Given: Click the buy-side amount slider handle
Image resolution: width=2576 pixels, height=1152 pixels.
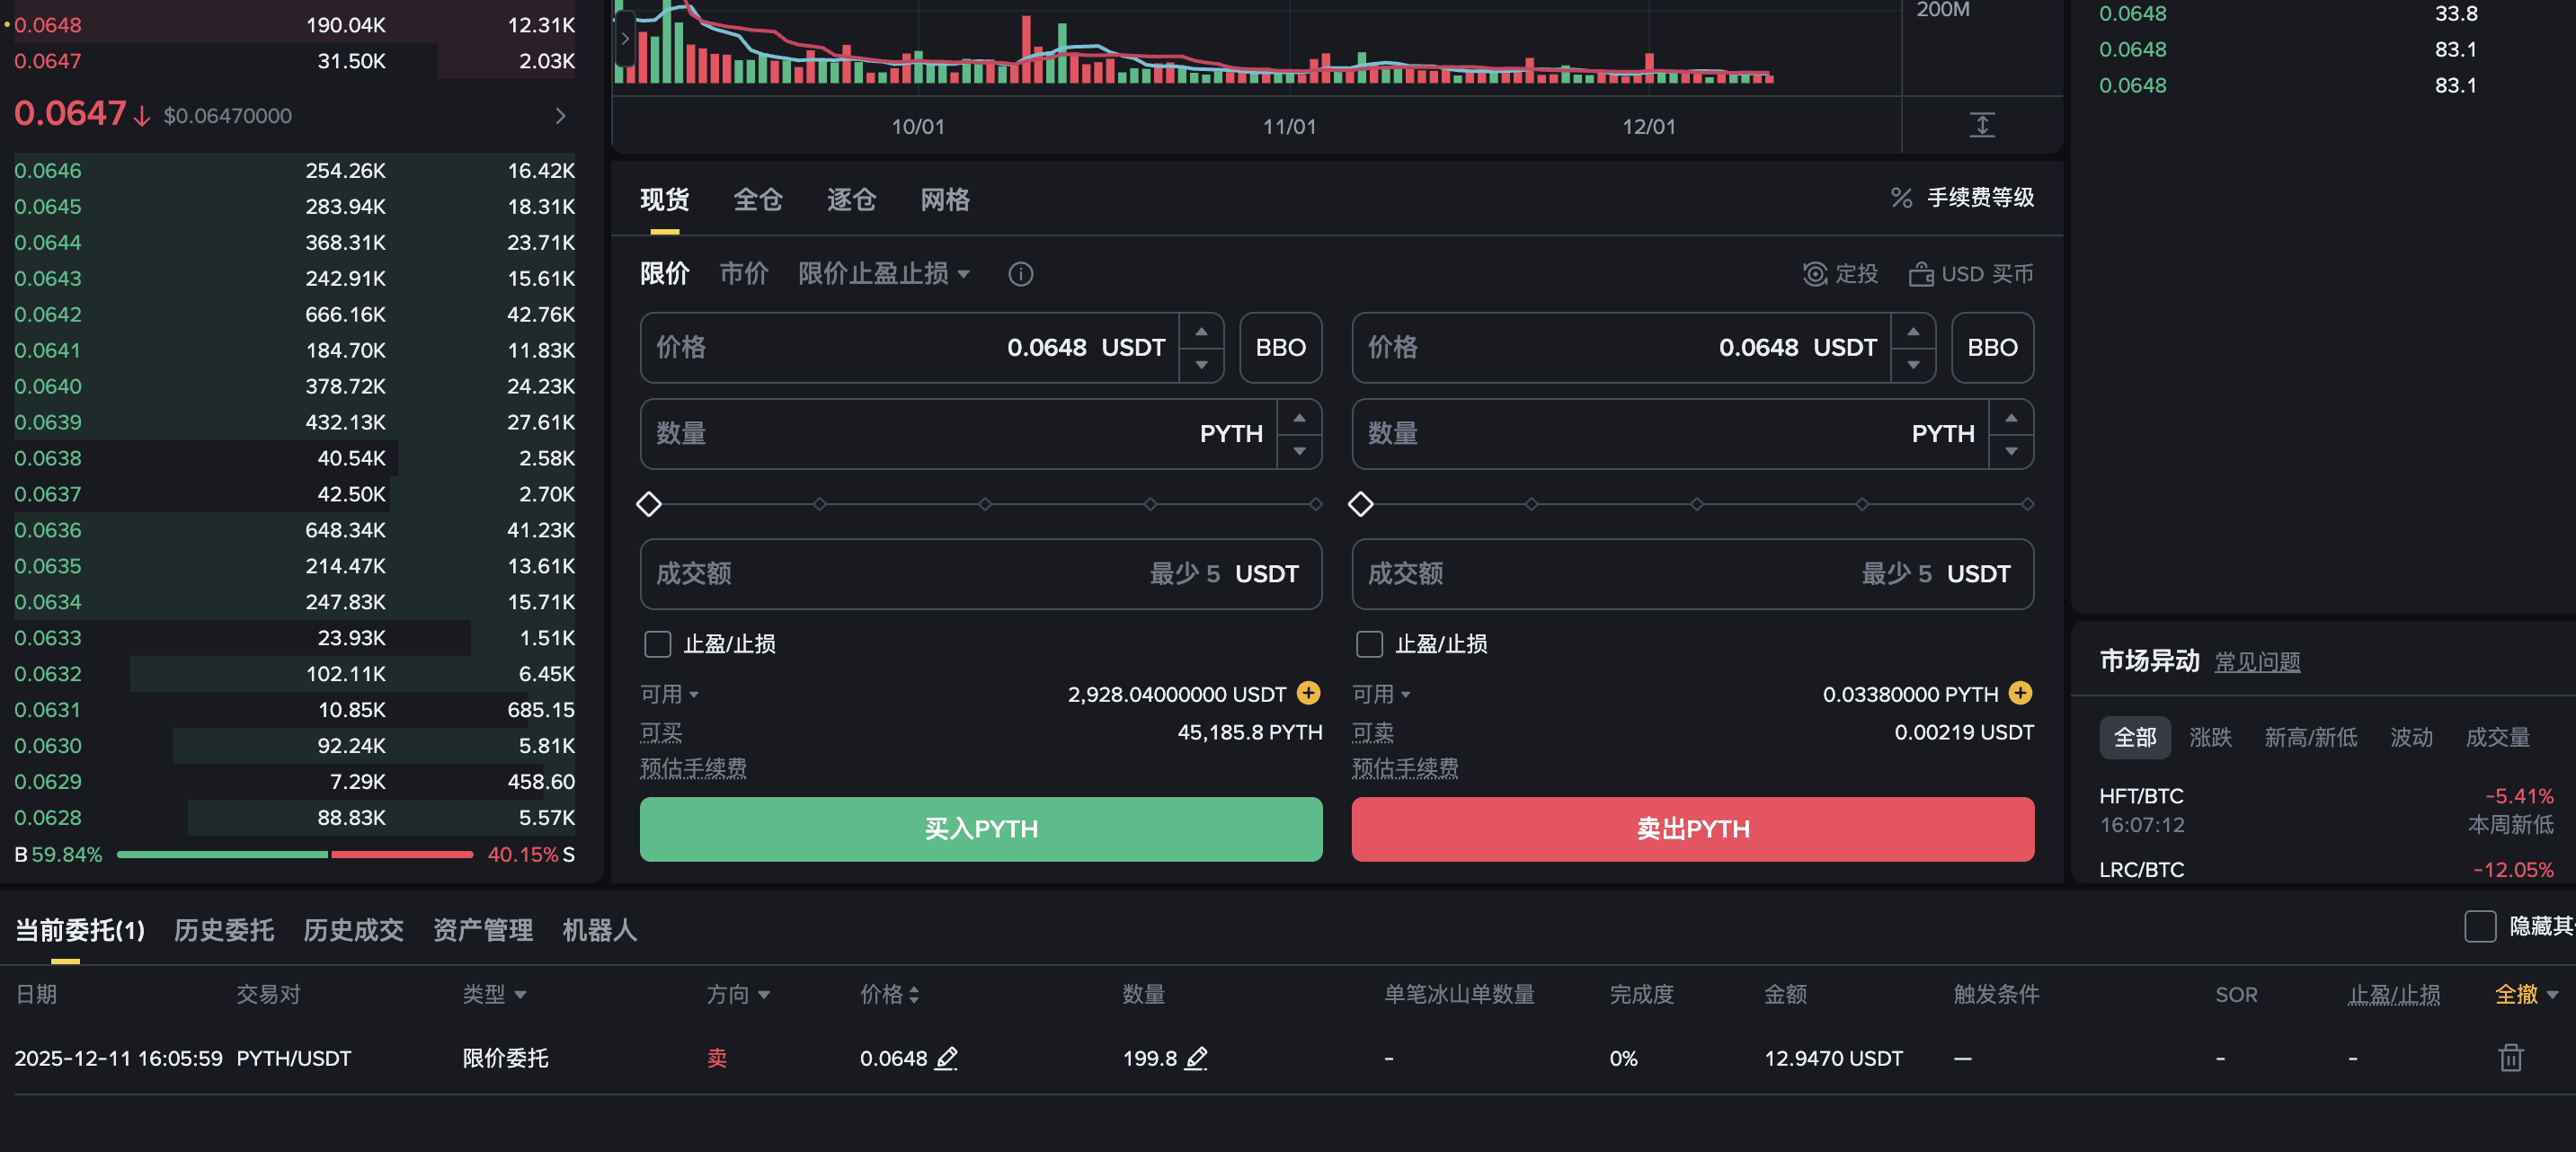Looking at the screenshot, I should pos(649,504).
